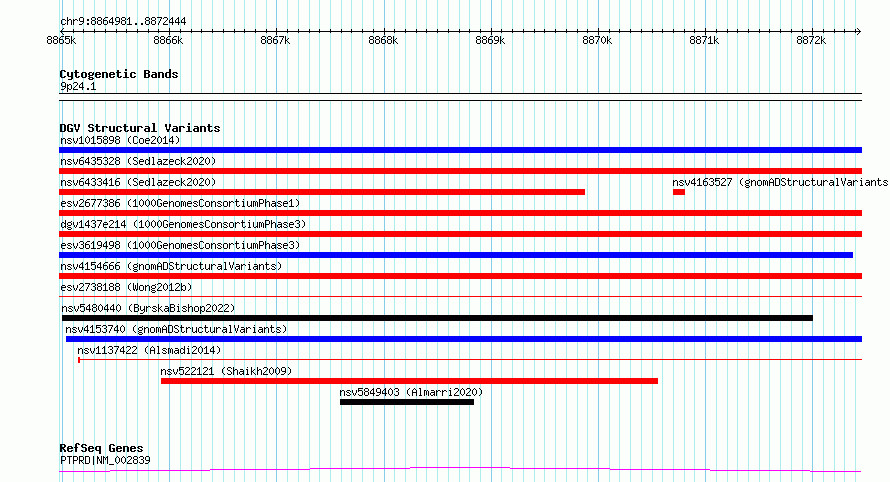
Task: Open nsv4154666 (gnomADStructuralVariants) label
Action: point(171,266)
